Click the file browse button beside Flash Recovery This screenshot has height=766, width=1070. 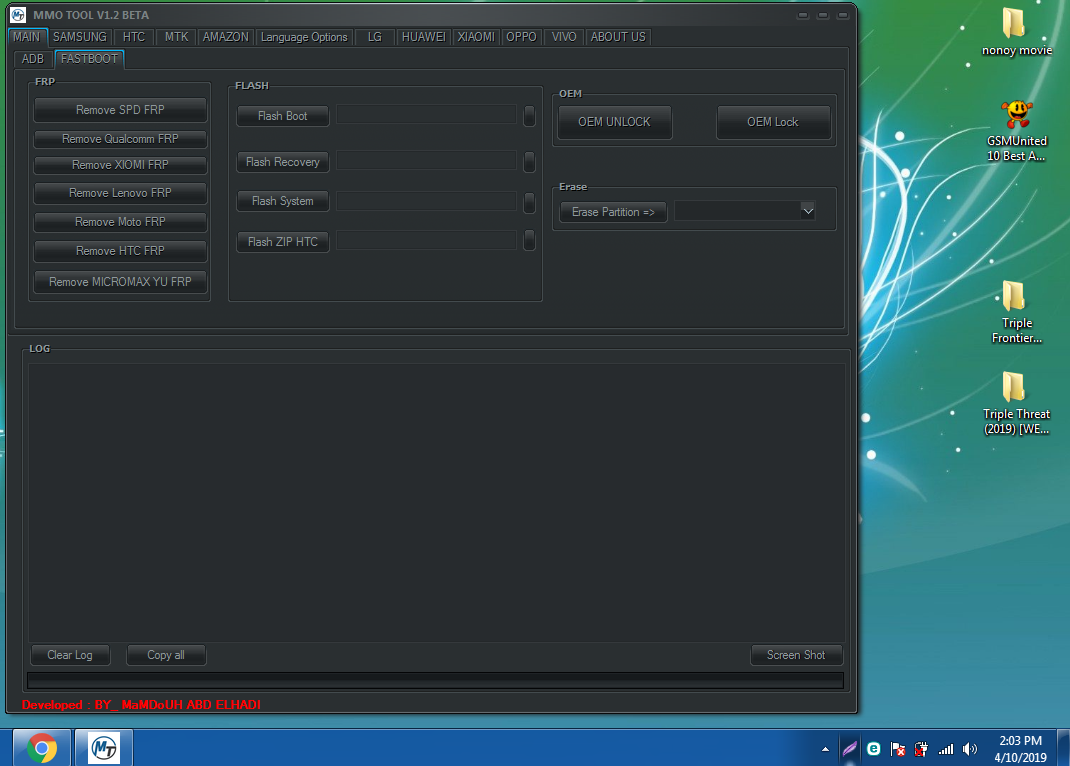coord(529,162)
